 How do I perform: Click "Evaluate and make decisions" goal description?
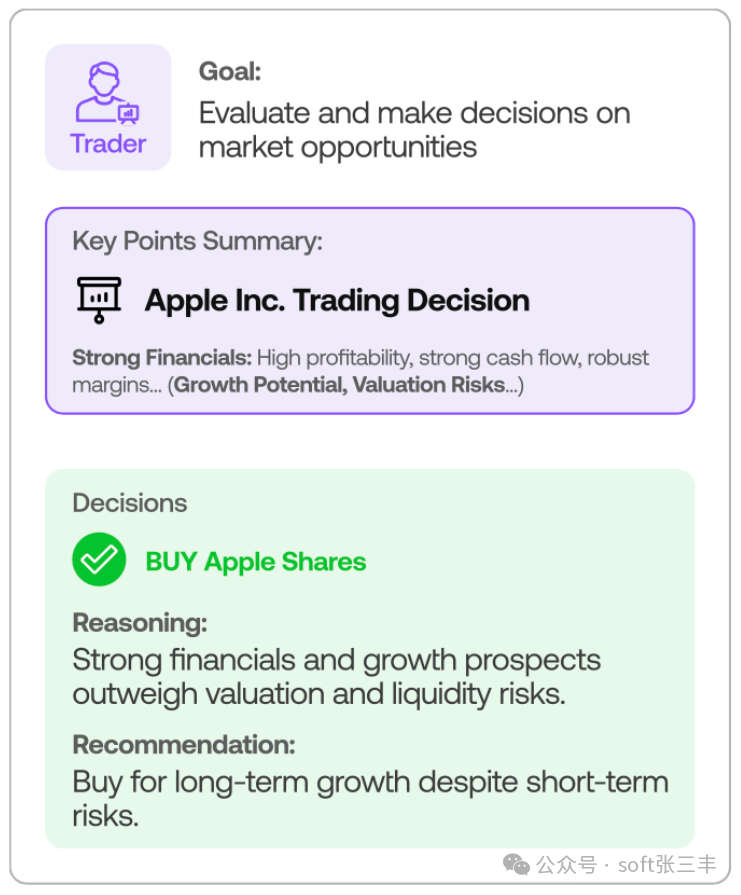click(x=414, y=113)
